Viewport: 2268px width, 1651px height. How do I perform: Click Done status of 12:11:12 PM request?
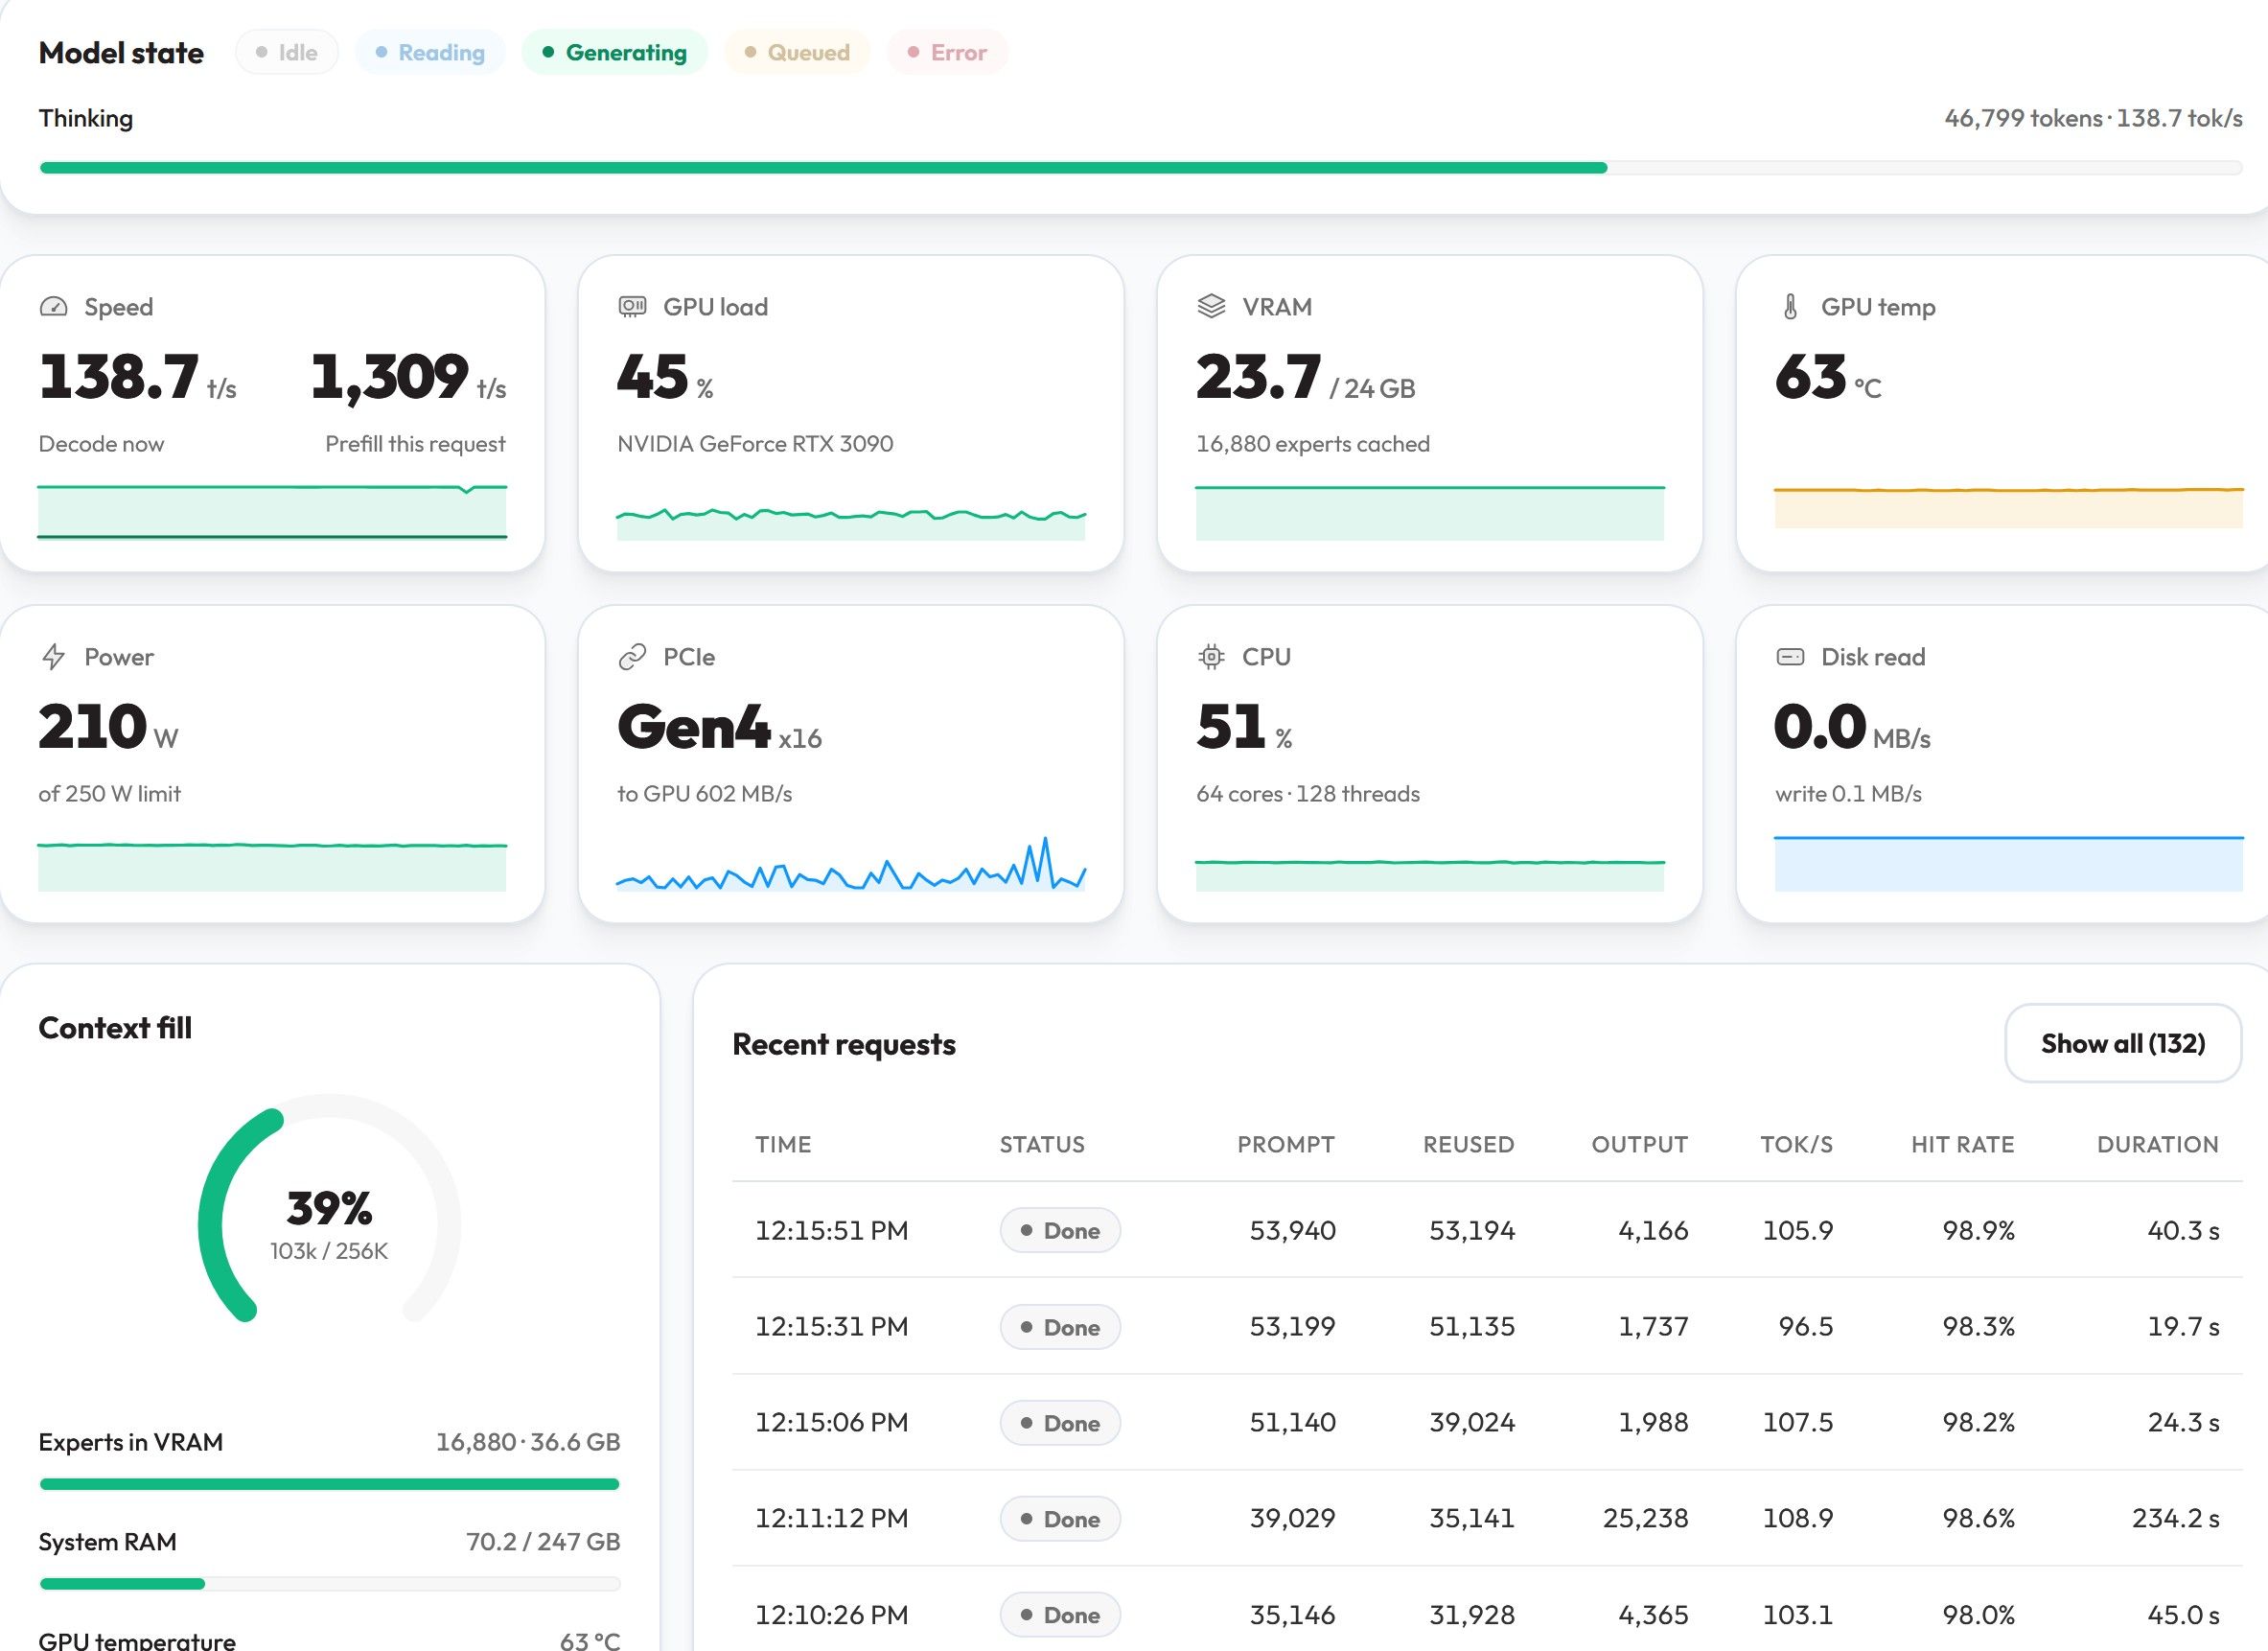pyautogui.click(x=1060, y=1519)
